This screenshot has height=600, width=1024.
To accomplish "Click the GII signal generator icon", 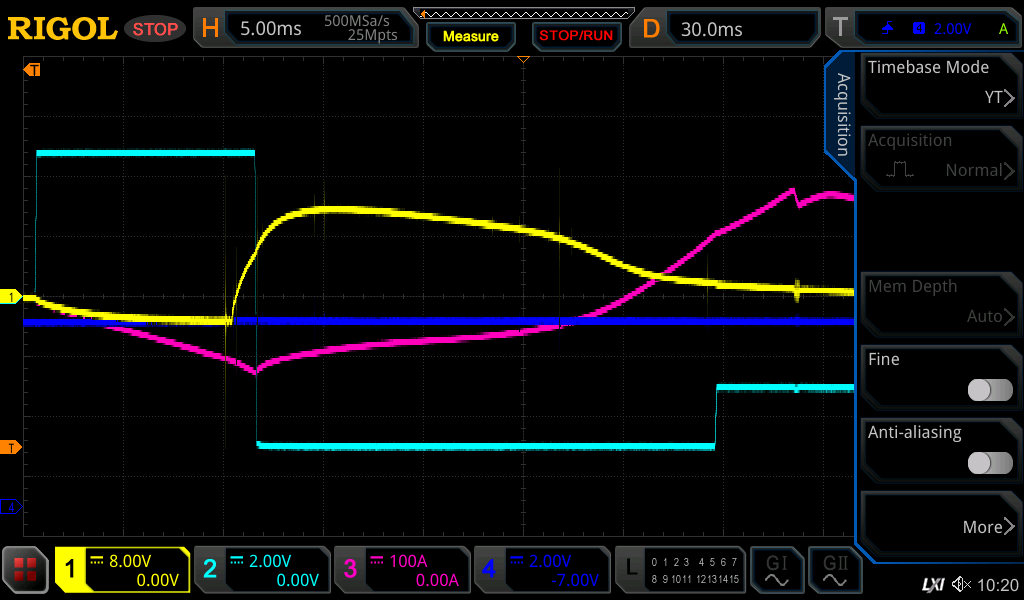I will [x=834, y=570].
